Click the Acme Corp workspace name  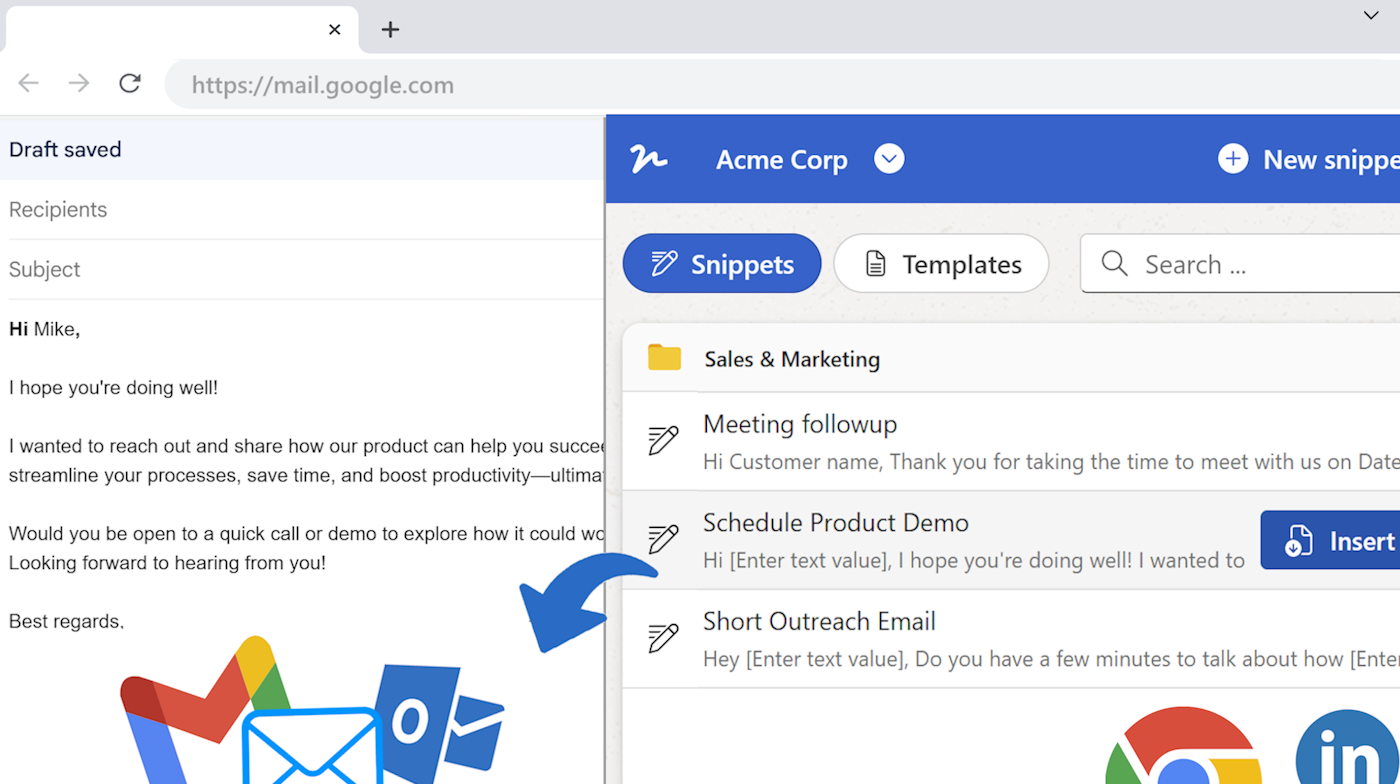tap(782, 160)
